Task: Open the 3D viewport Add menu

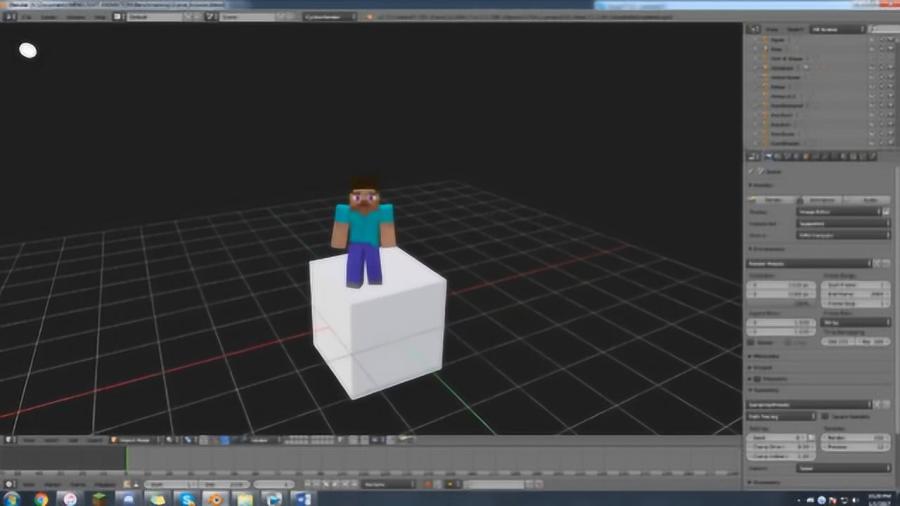Action: 73,440
